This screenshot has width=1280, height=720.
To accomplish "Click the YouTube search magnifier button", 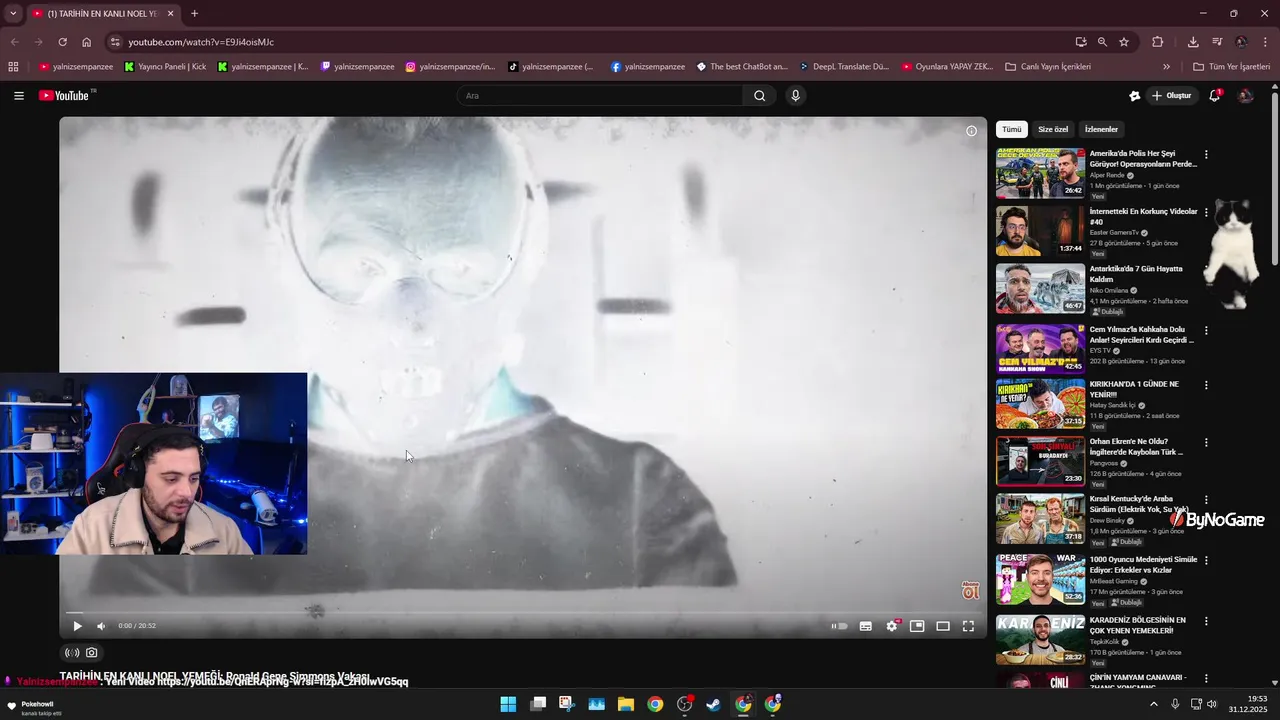I will coord(760,96).
